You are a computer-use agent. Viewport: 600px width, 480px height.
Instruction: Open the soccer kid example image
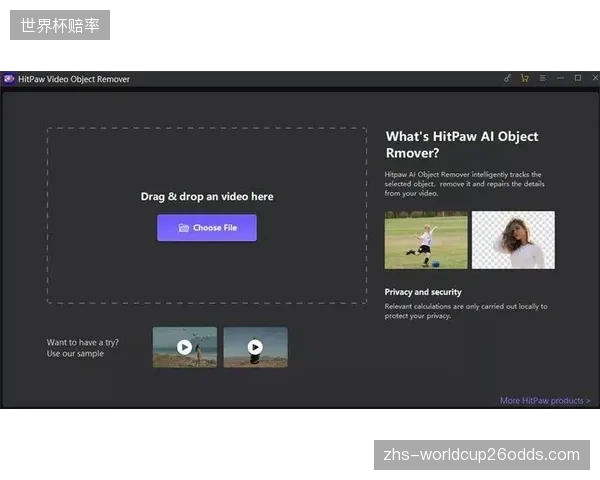(x=426, y=240)
